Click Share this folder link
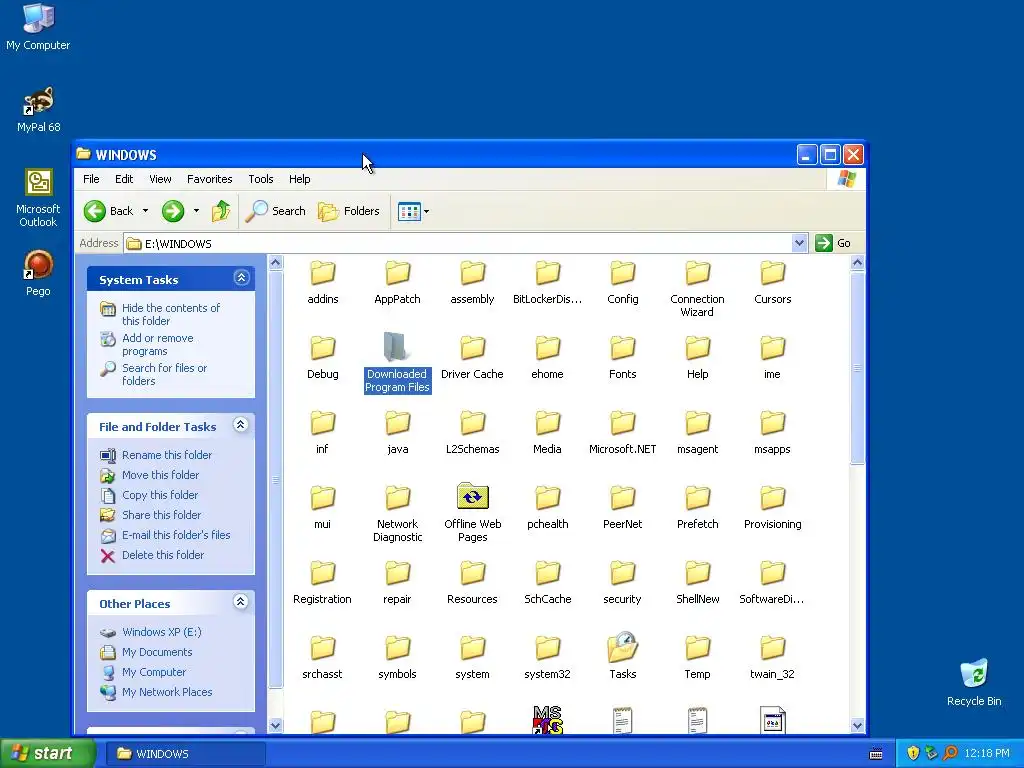 (162, 515)
